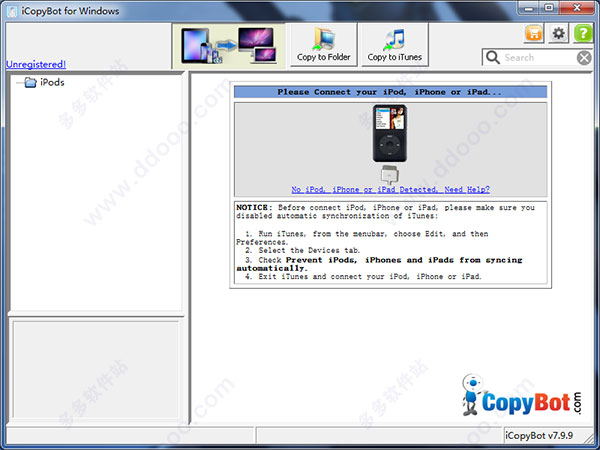Click the iCopyBot v7.9.9 status text
600x450 pixels.
(539, 435)
